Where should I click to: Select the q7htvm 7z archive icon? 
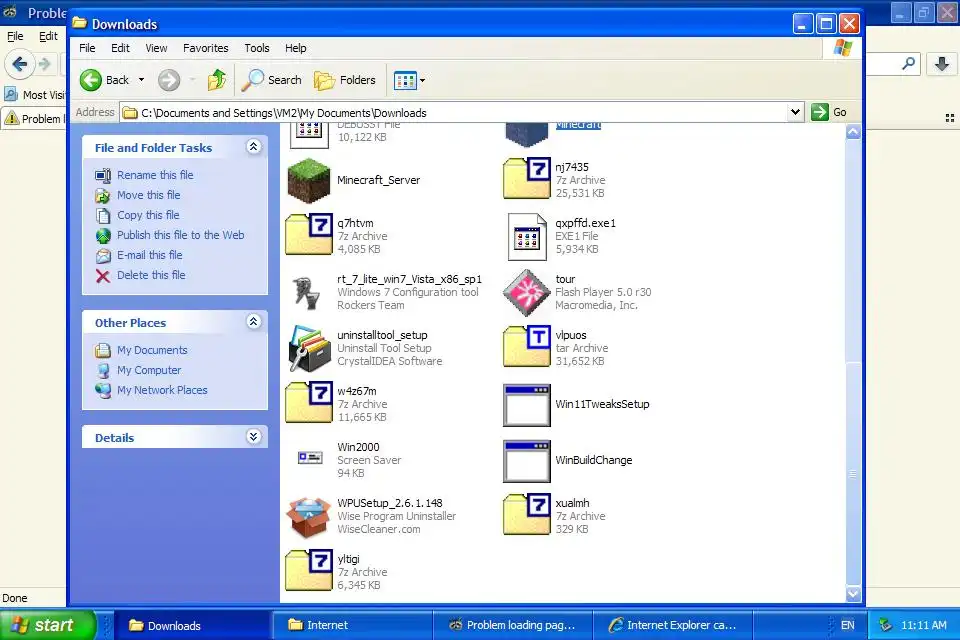(309, 235)
